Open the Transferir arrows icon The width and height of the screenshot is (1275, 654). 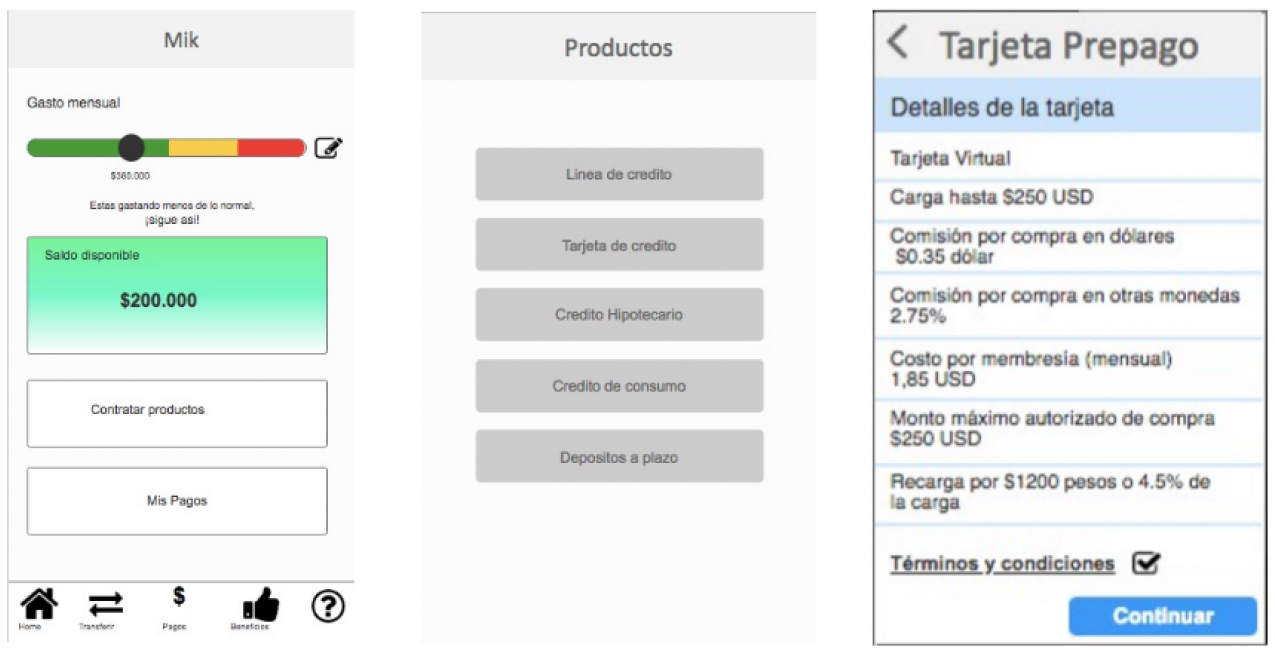(105, 604)
